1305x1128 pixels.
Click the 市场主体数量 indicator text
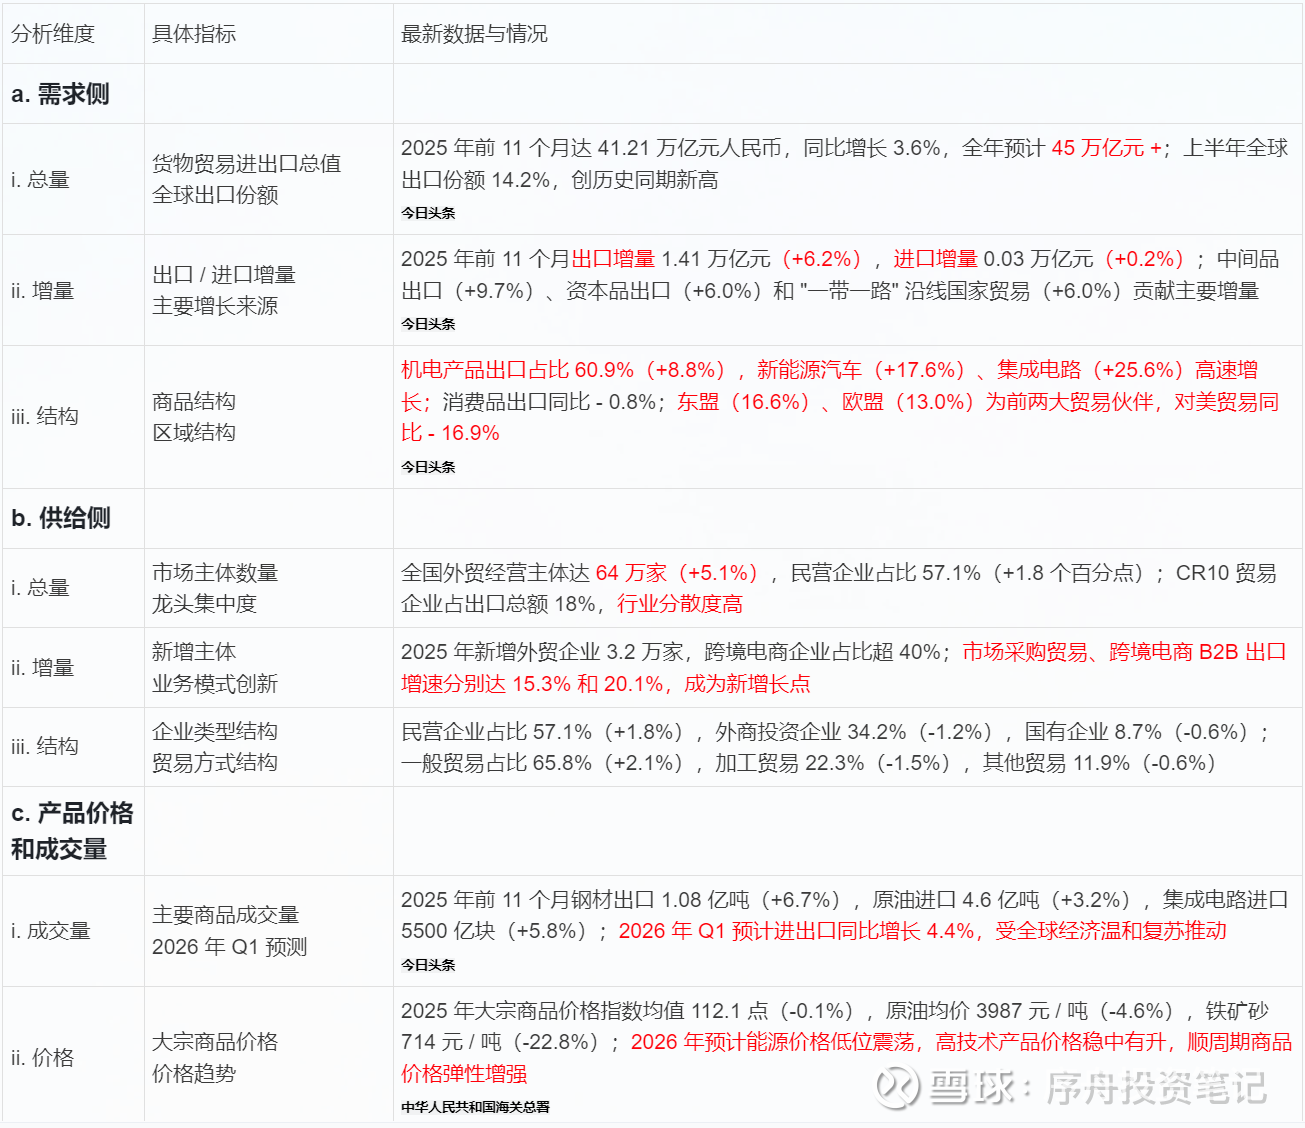215,573
